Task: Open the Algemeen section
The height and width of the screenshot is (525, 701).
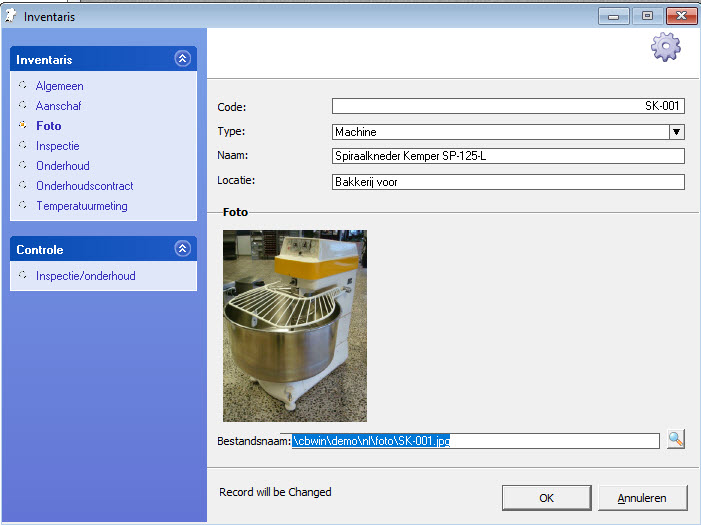Action: [59, 86]
